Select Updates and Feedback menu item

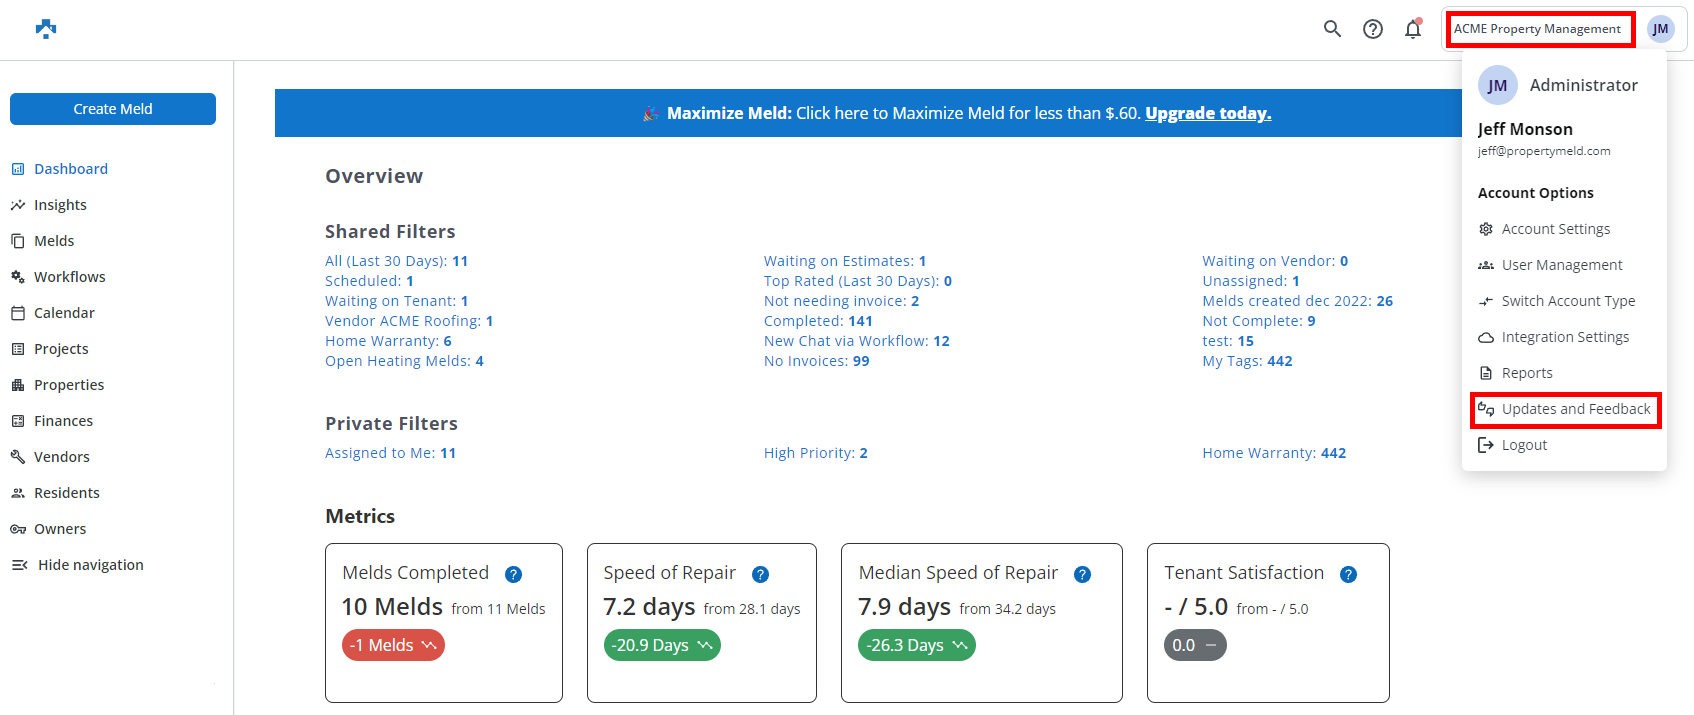[x=1575, y=409]
